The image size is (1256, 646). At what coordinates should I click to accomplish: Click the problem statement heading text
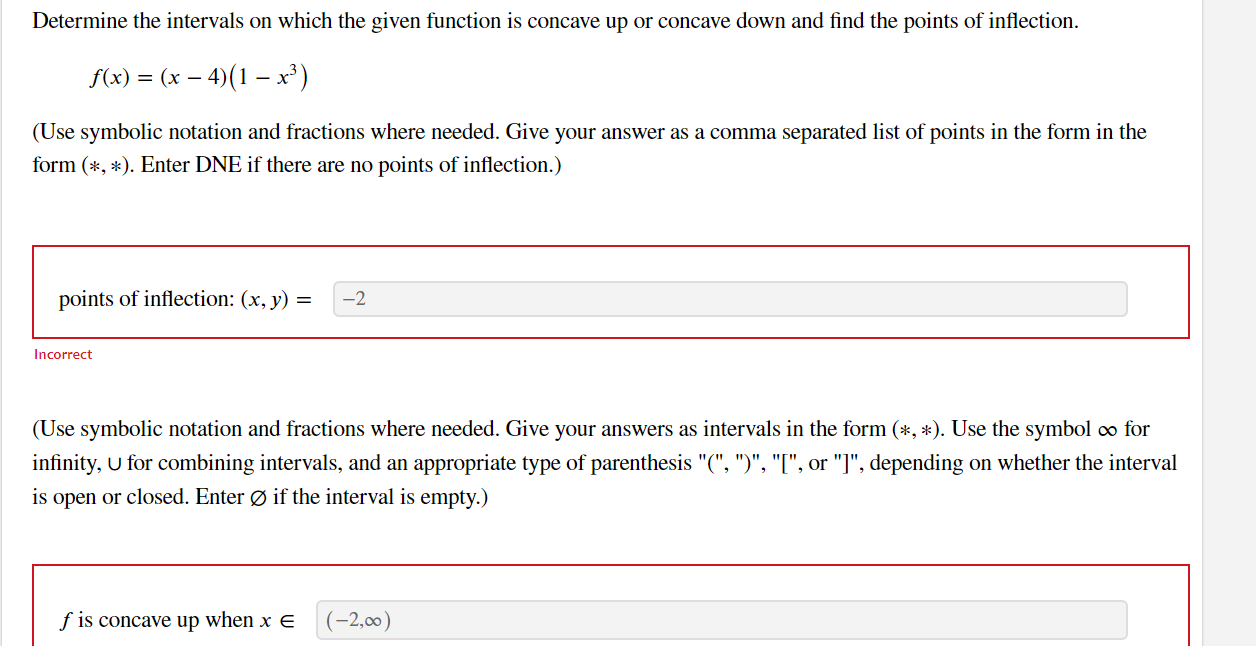click(x=556, y=20)
